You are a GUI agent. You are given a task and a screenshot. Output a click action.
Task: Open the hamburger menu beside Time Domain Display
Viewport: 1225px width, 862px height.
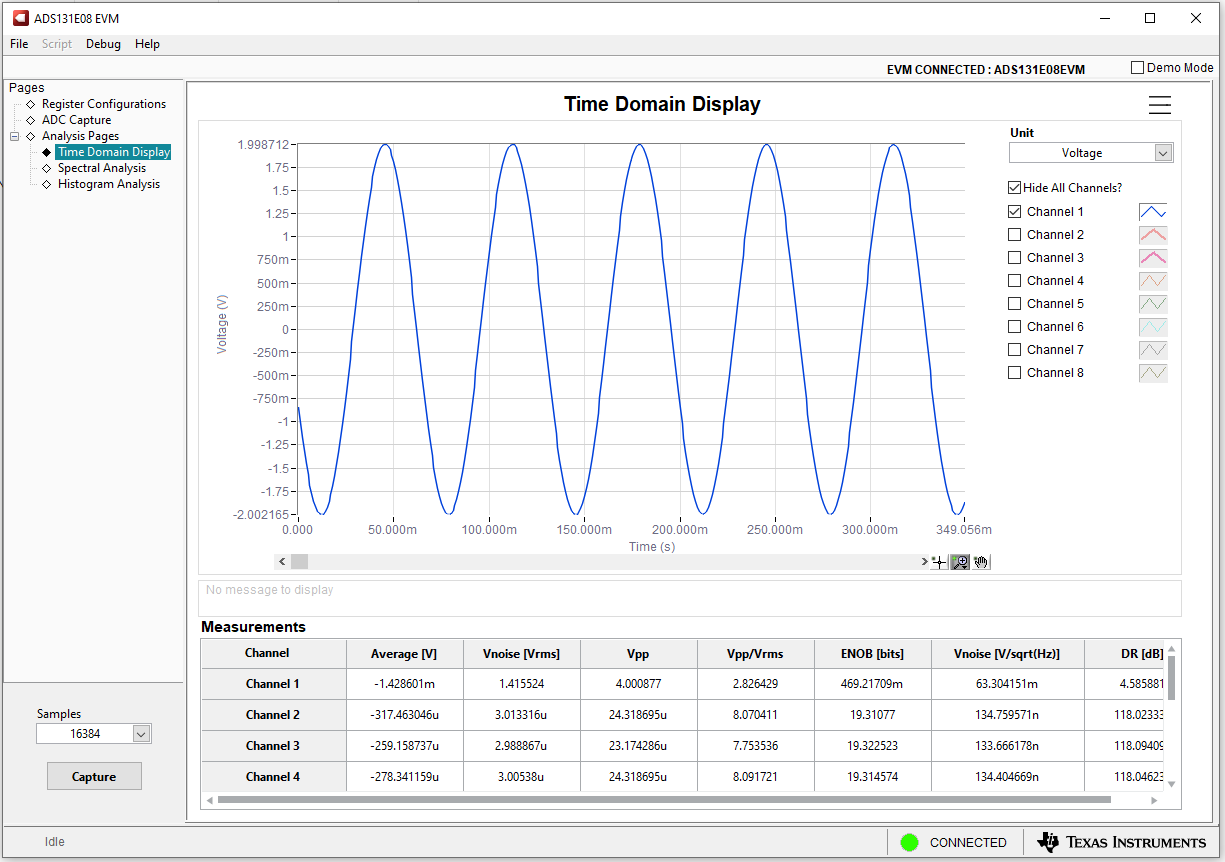tap(1159, 105)
